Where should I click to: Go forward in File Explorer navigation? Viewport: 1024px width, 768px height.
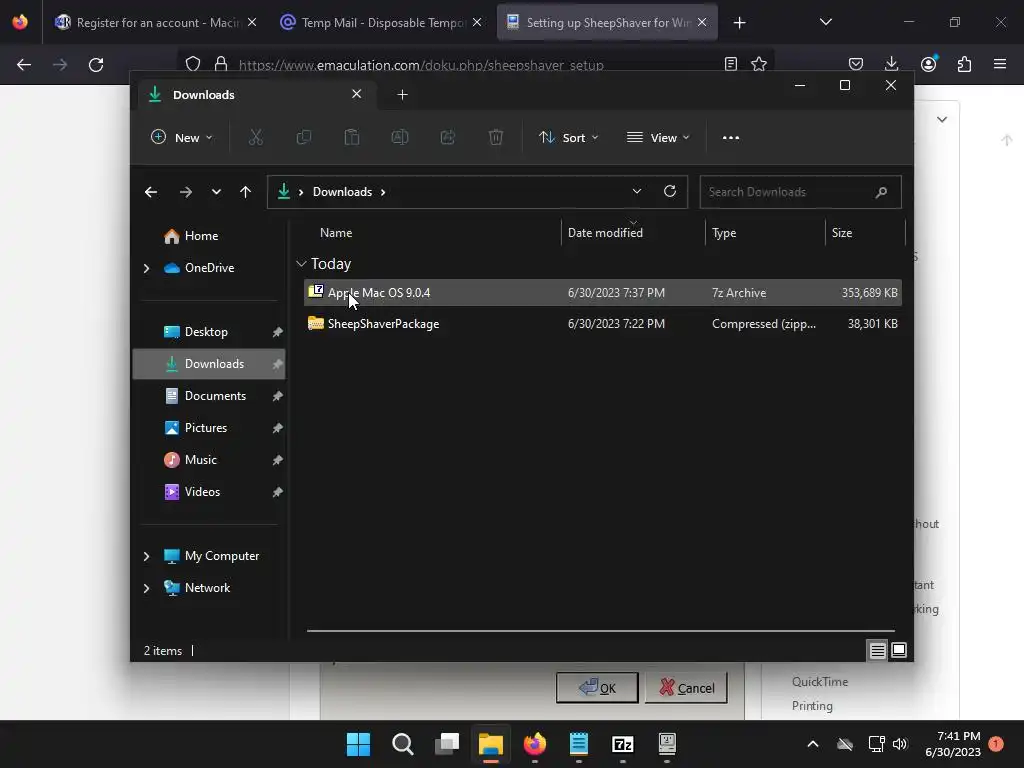tap(185, 192)
